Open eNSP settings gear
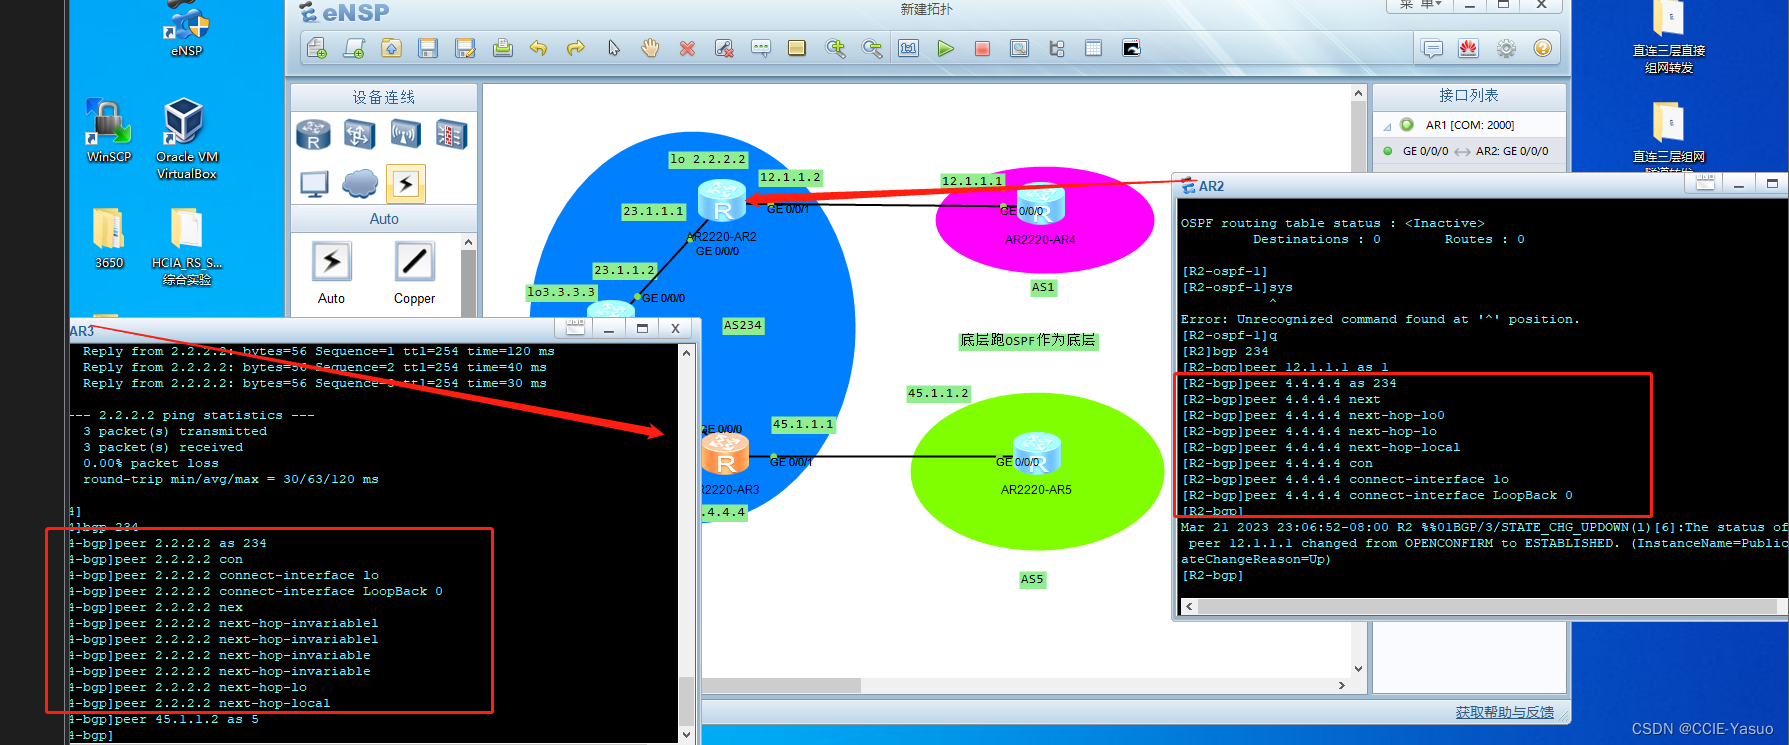 (x=1506, y=48)
